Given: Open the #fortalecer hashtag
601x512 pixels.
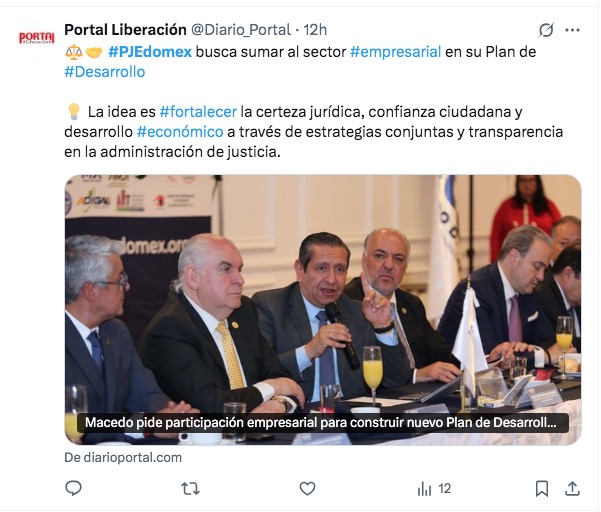Looking at the screenshot, I should tap(198, 112).
